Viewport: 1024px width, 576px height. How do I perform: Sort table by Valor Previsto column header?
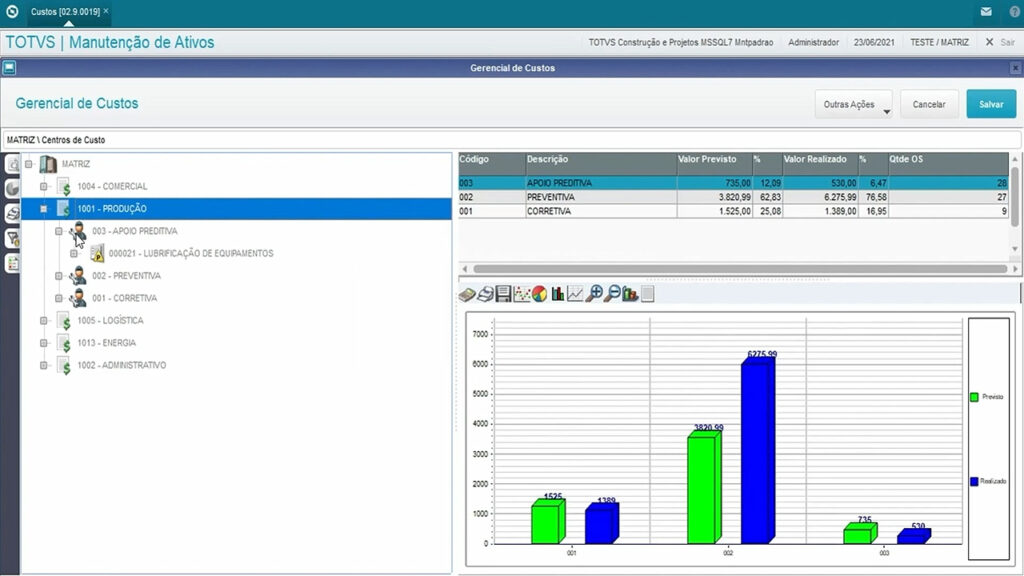pos(714,163)
